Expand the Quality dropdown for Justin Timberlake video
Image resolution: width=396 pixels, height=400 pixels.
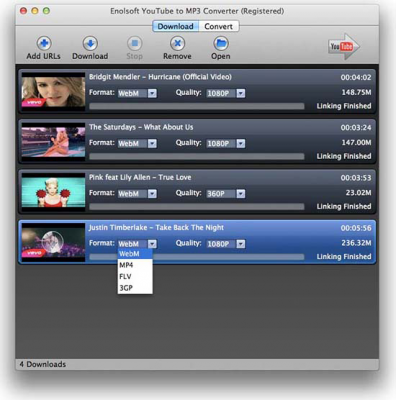coord(226,244)
